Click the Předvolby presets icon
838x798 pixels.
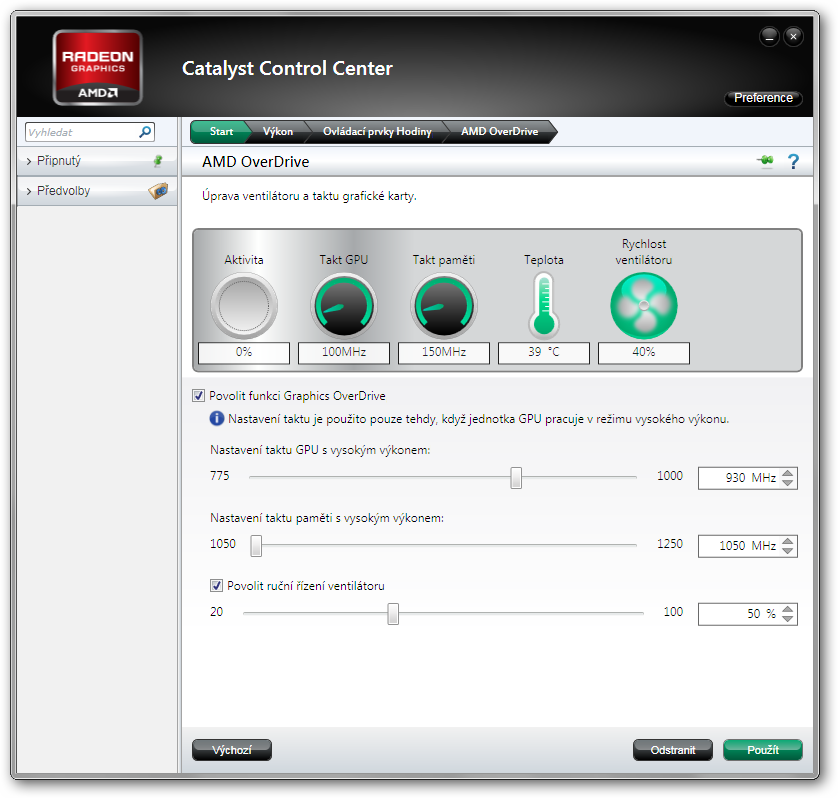click(158, 191)
